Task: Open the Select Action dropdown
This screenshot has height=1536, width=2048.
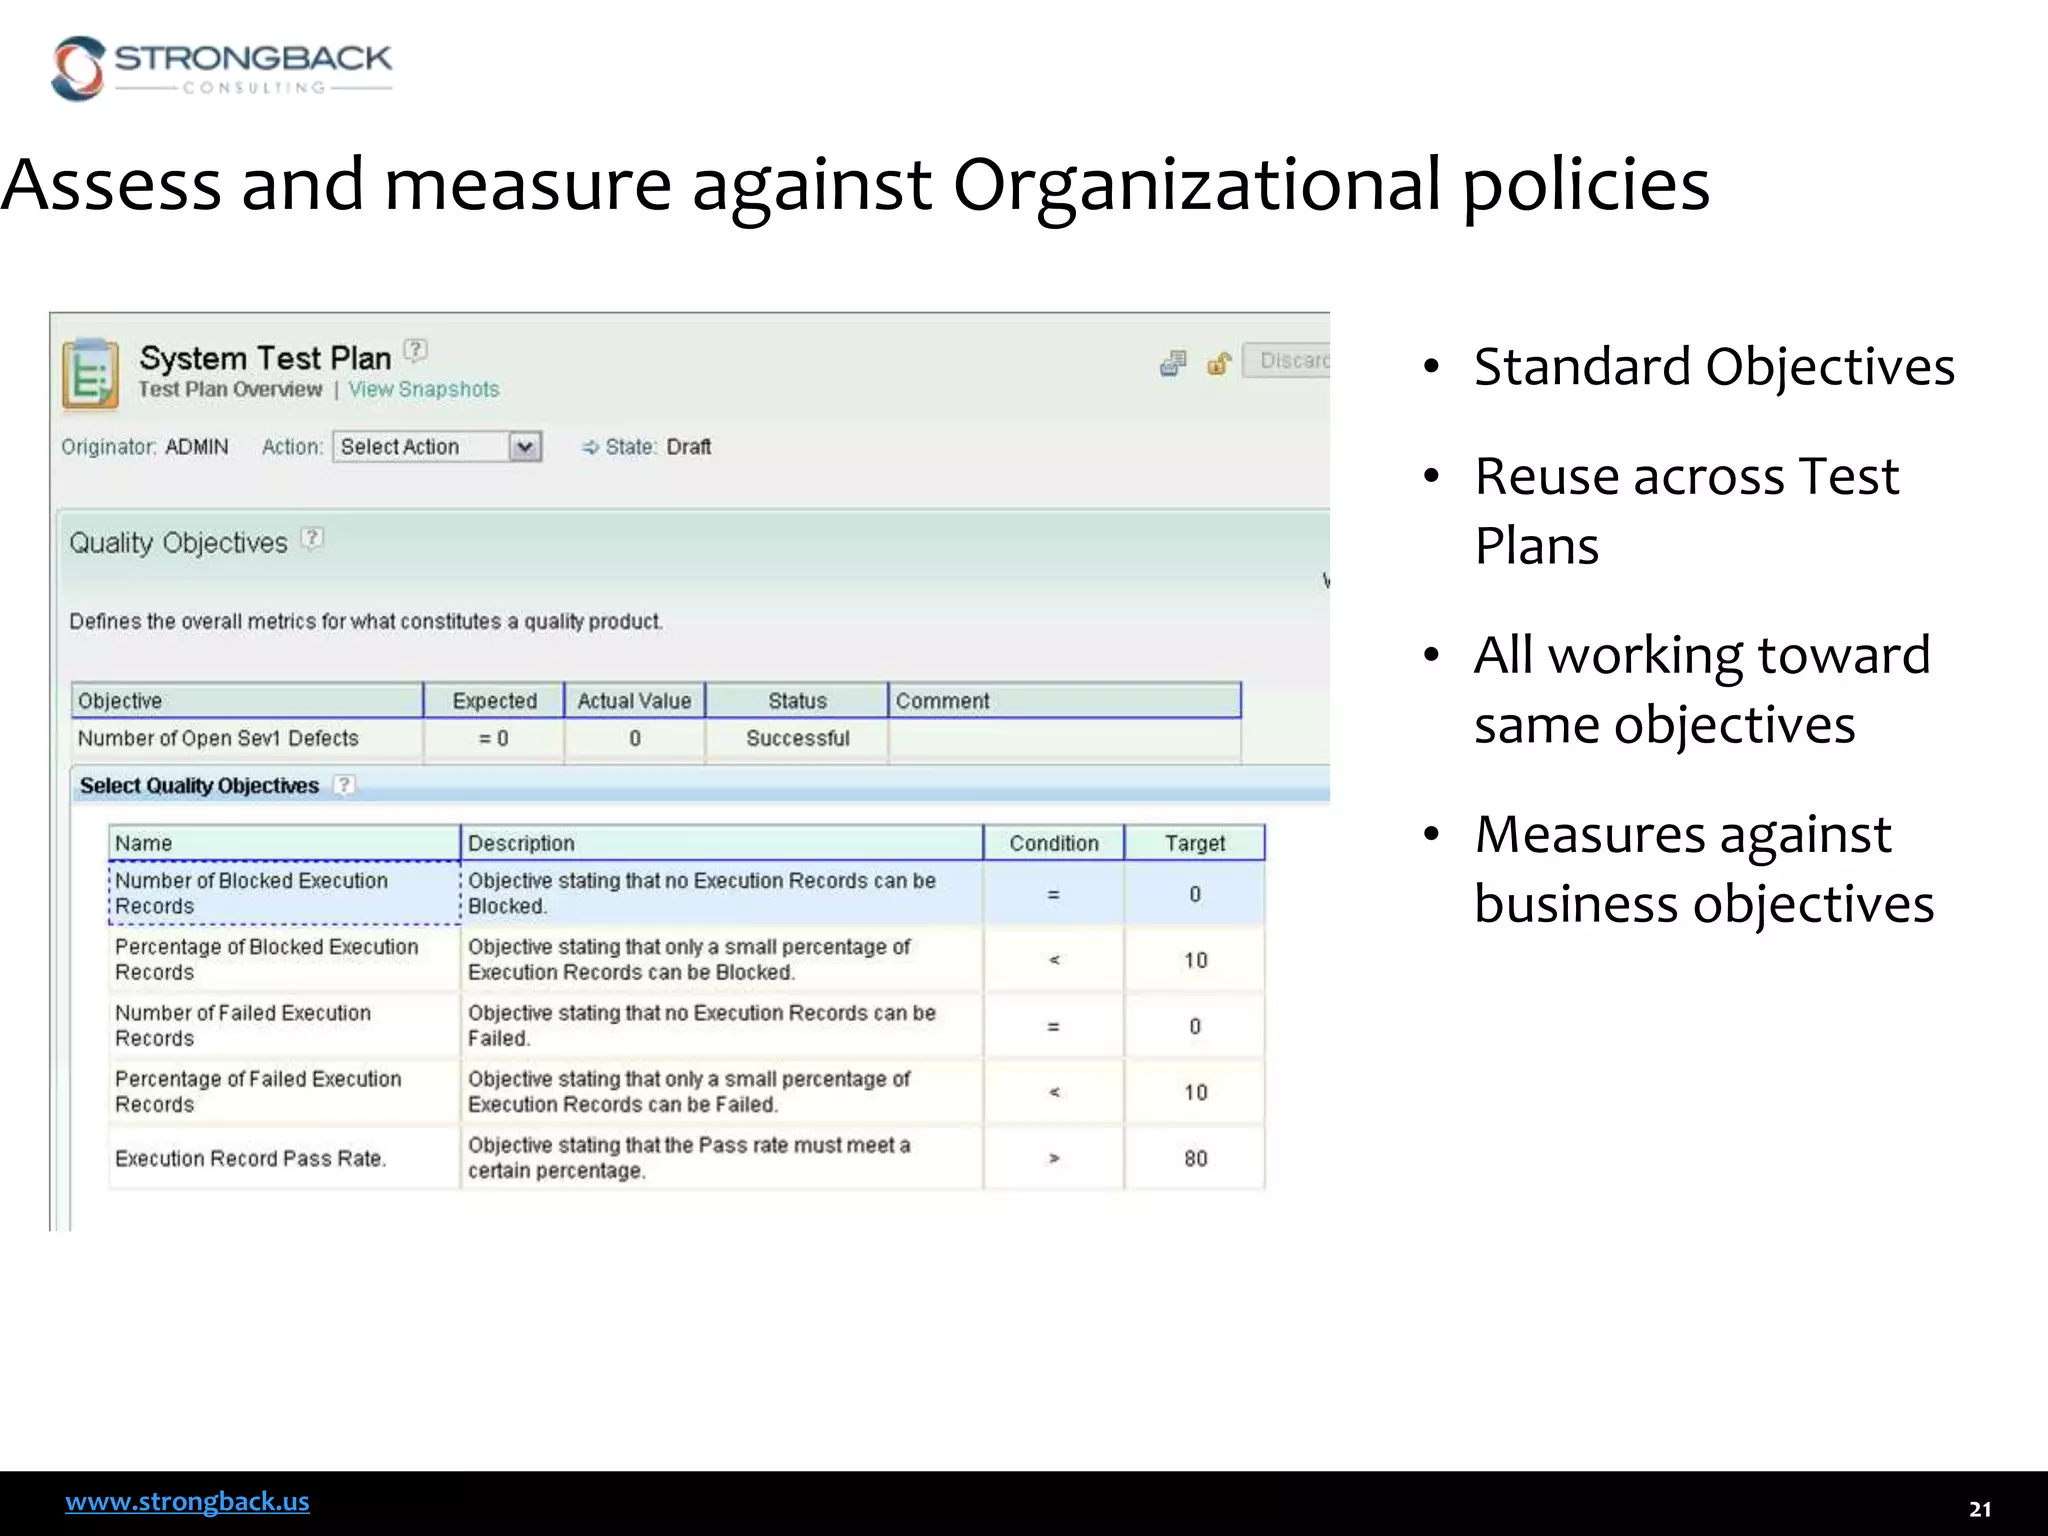Action: click(438, 447)
